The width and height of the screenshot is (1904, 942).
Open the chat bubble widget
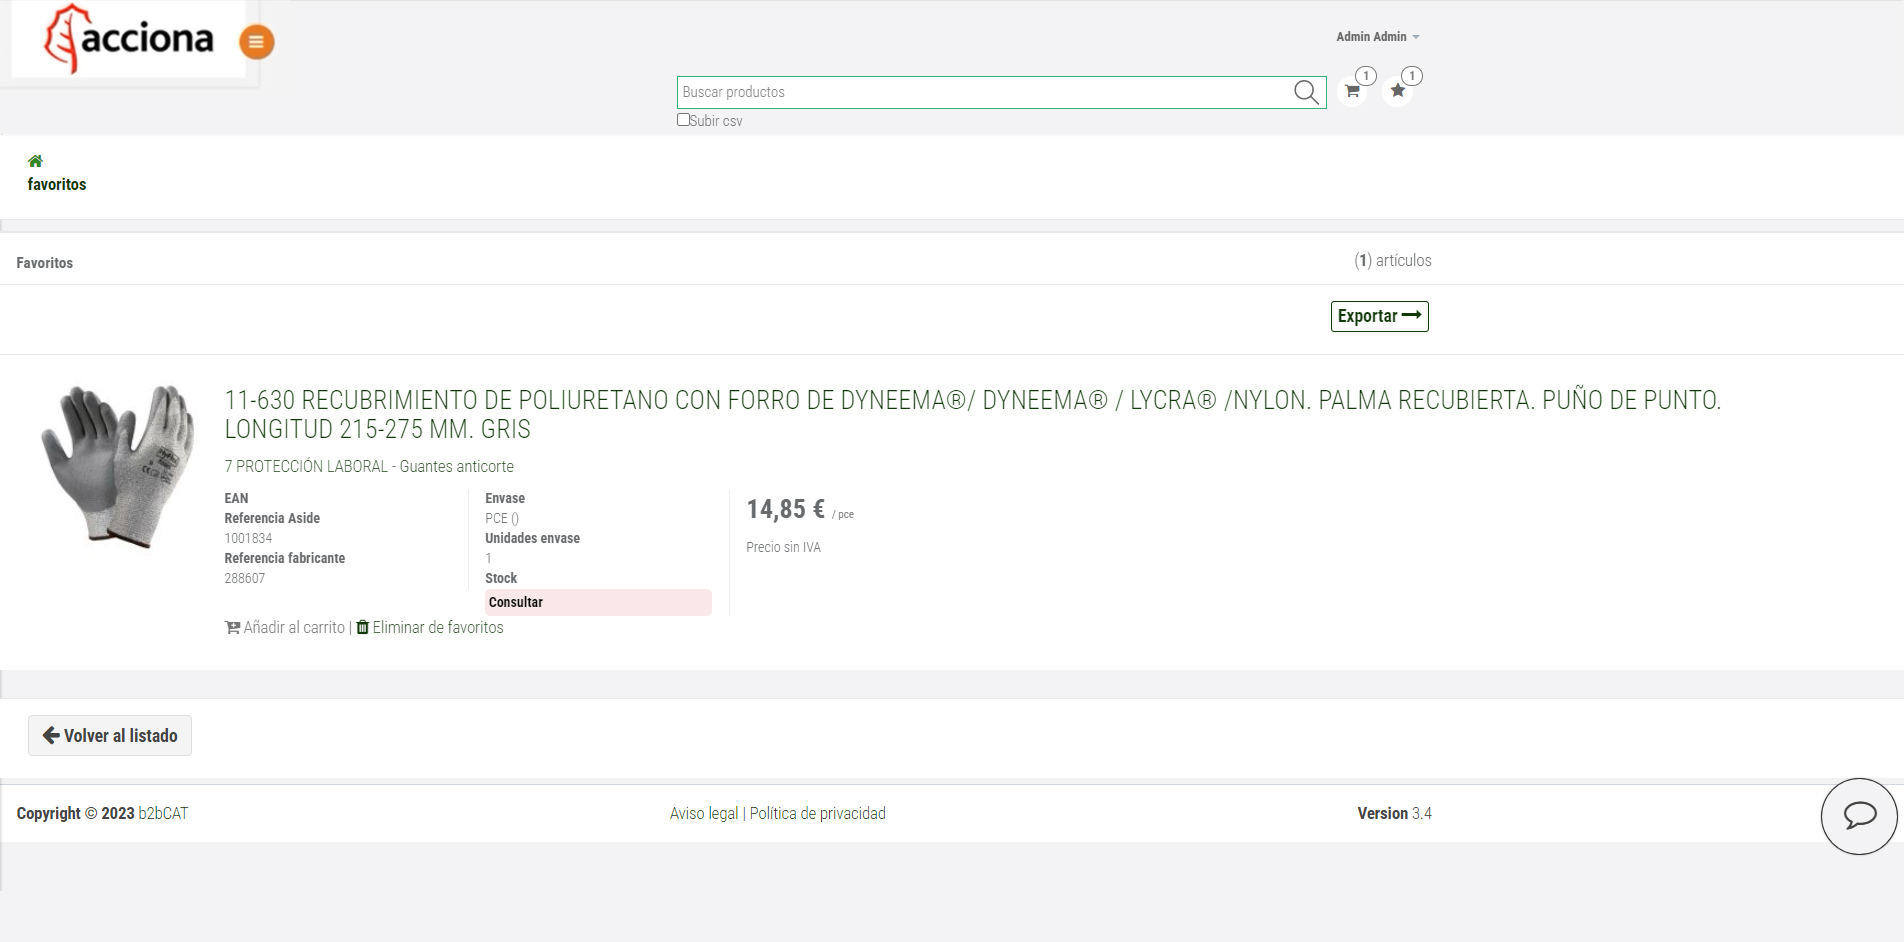(1858, 816)
